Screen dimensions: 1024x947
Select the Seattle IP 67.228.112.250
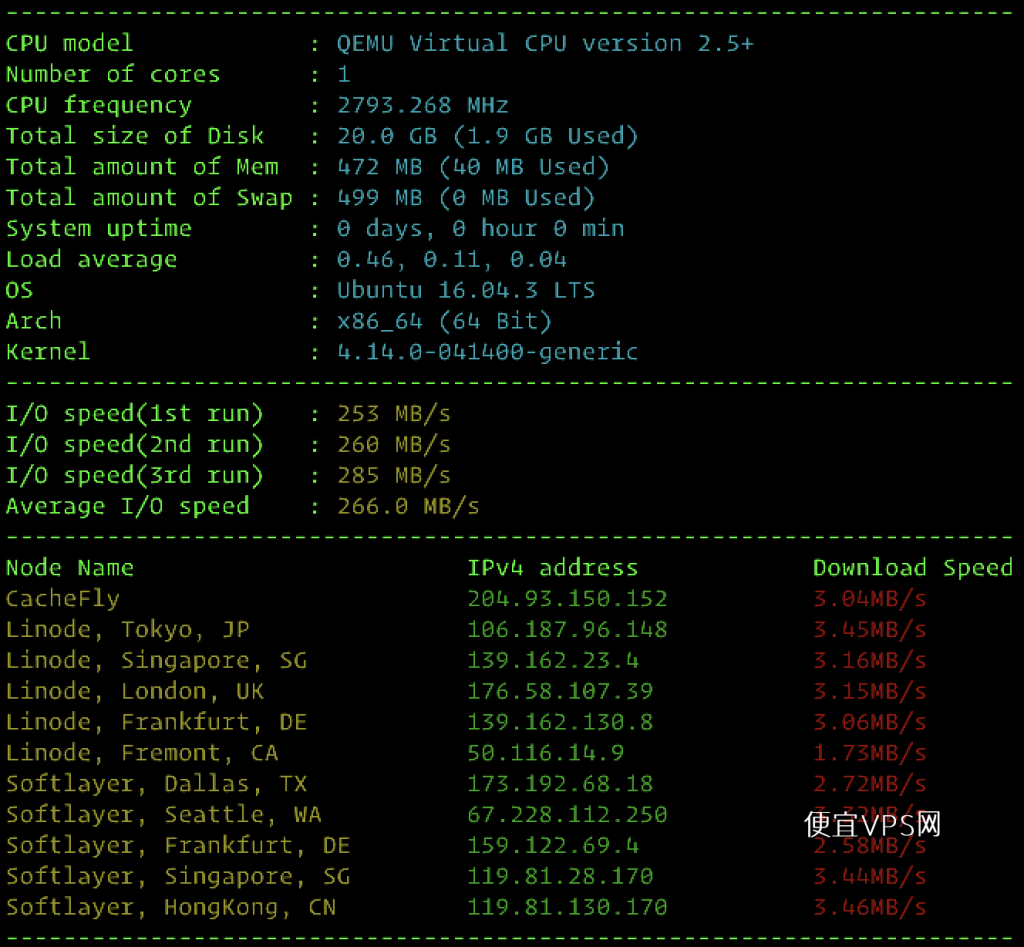[567, 814]
